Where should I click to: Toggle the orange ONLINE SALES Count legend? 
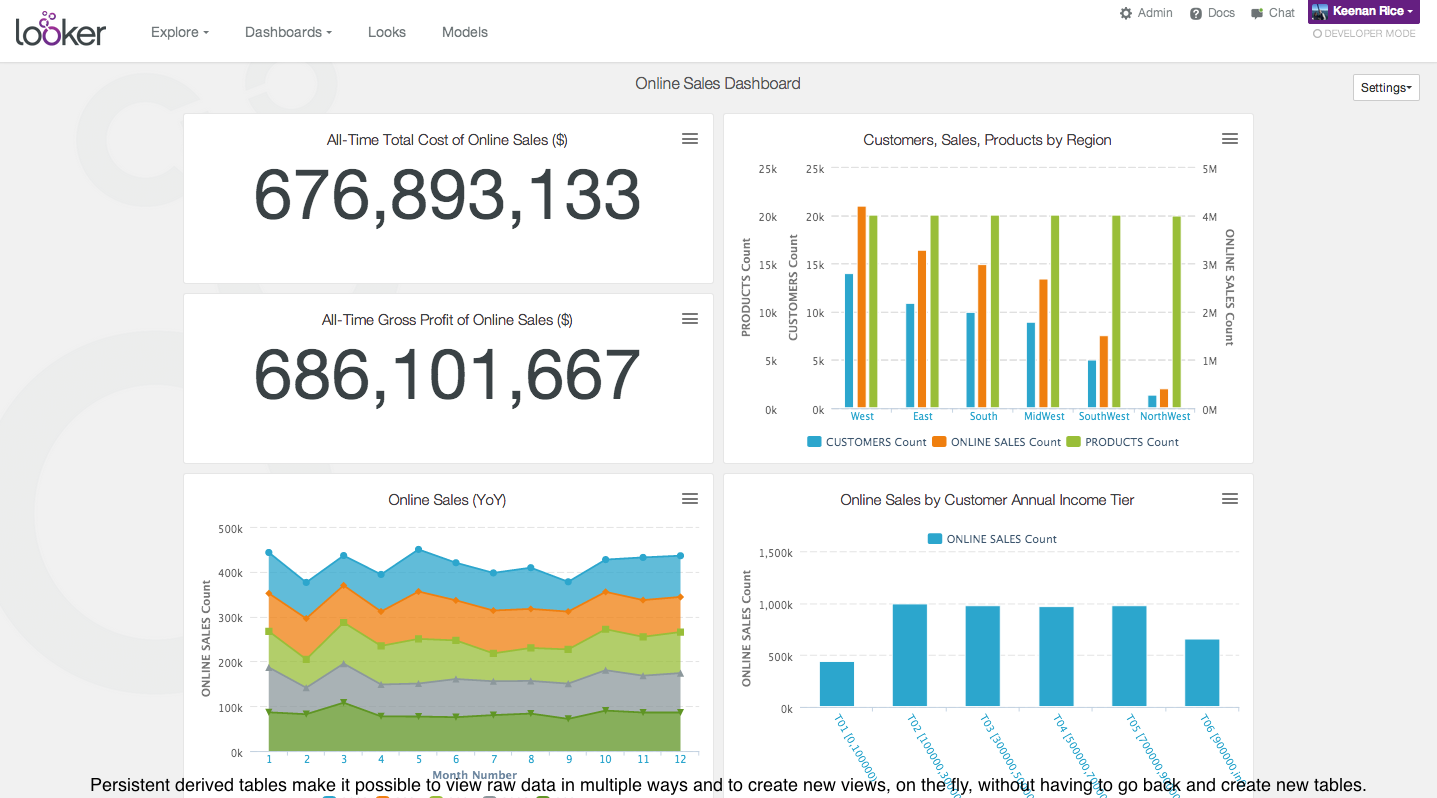click(997, 442)
